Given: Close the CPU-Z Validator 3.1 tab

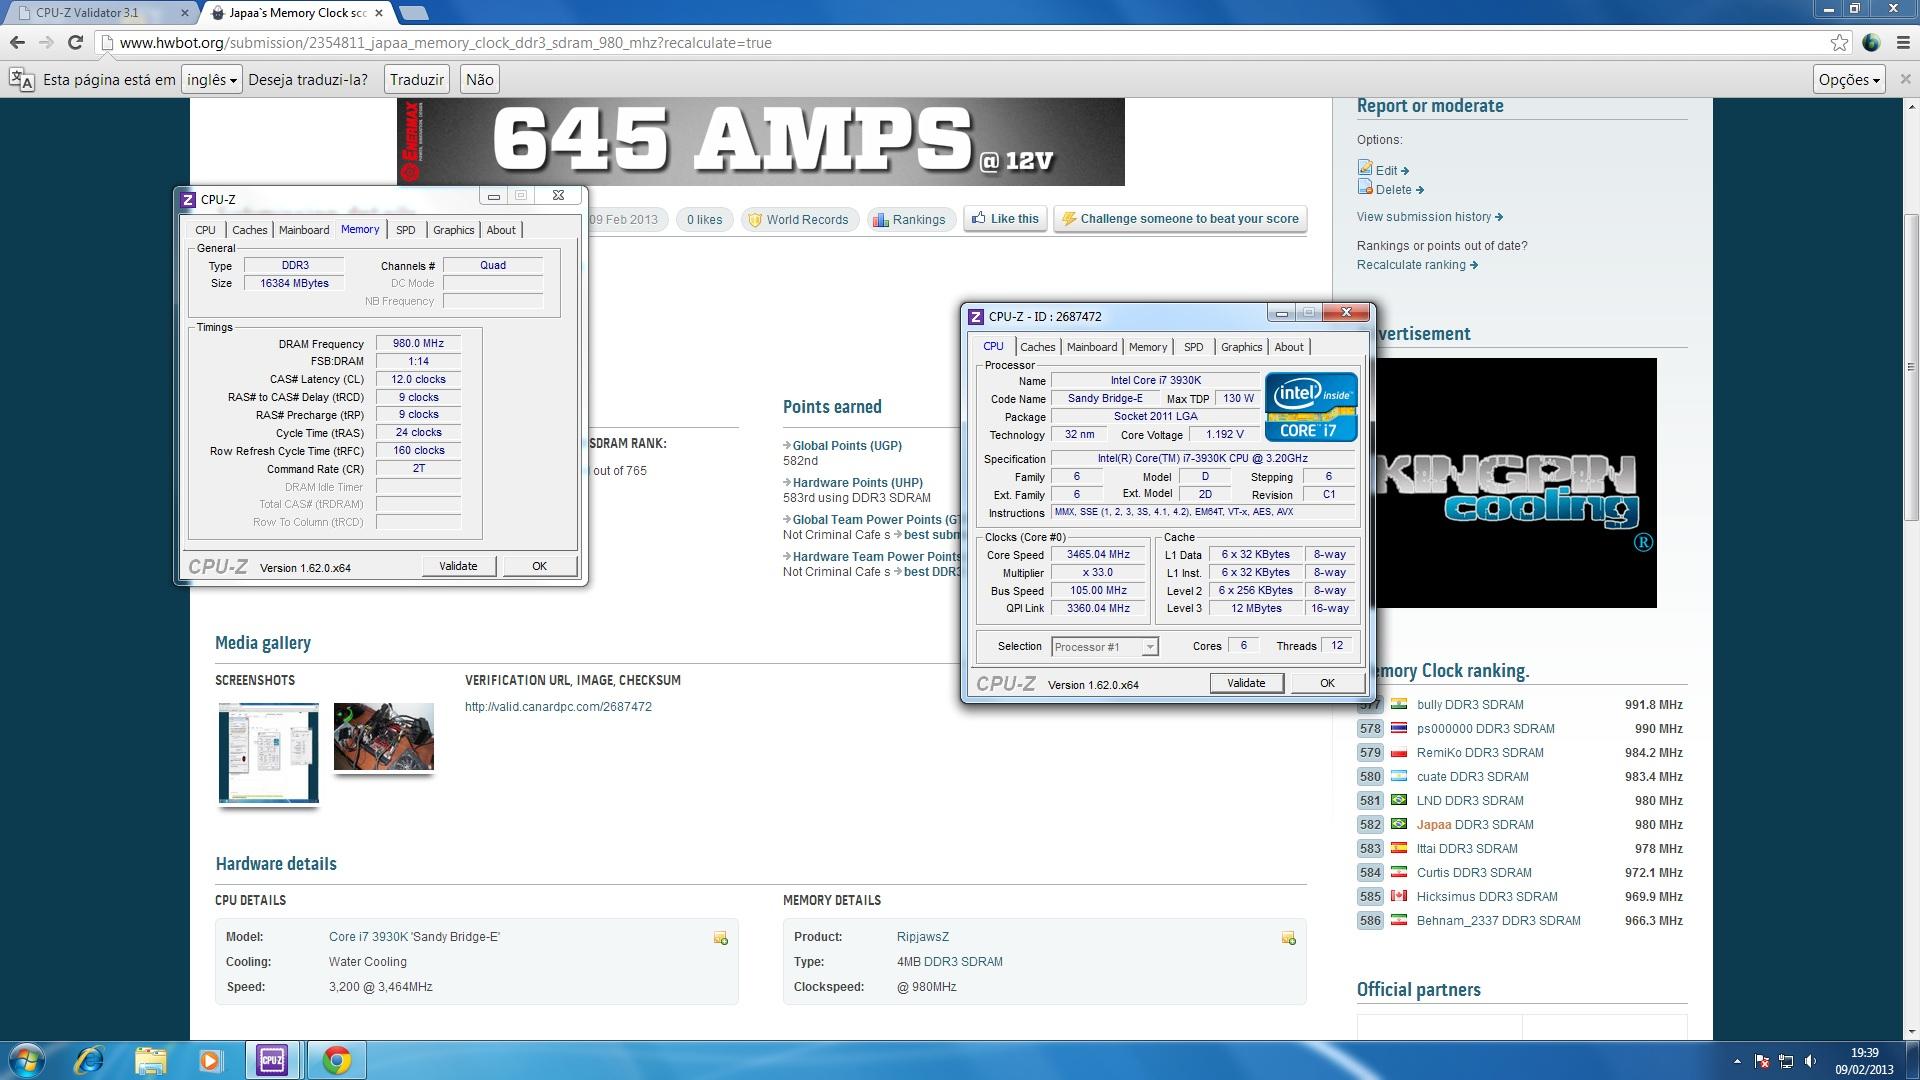Looking at the screenshot, I should [185, 13].
